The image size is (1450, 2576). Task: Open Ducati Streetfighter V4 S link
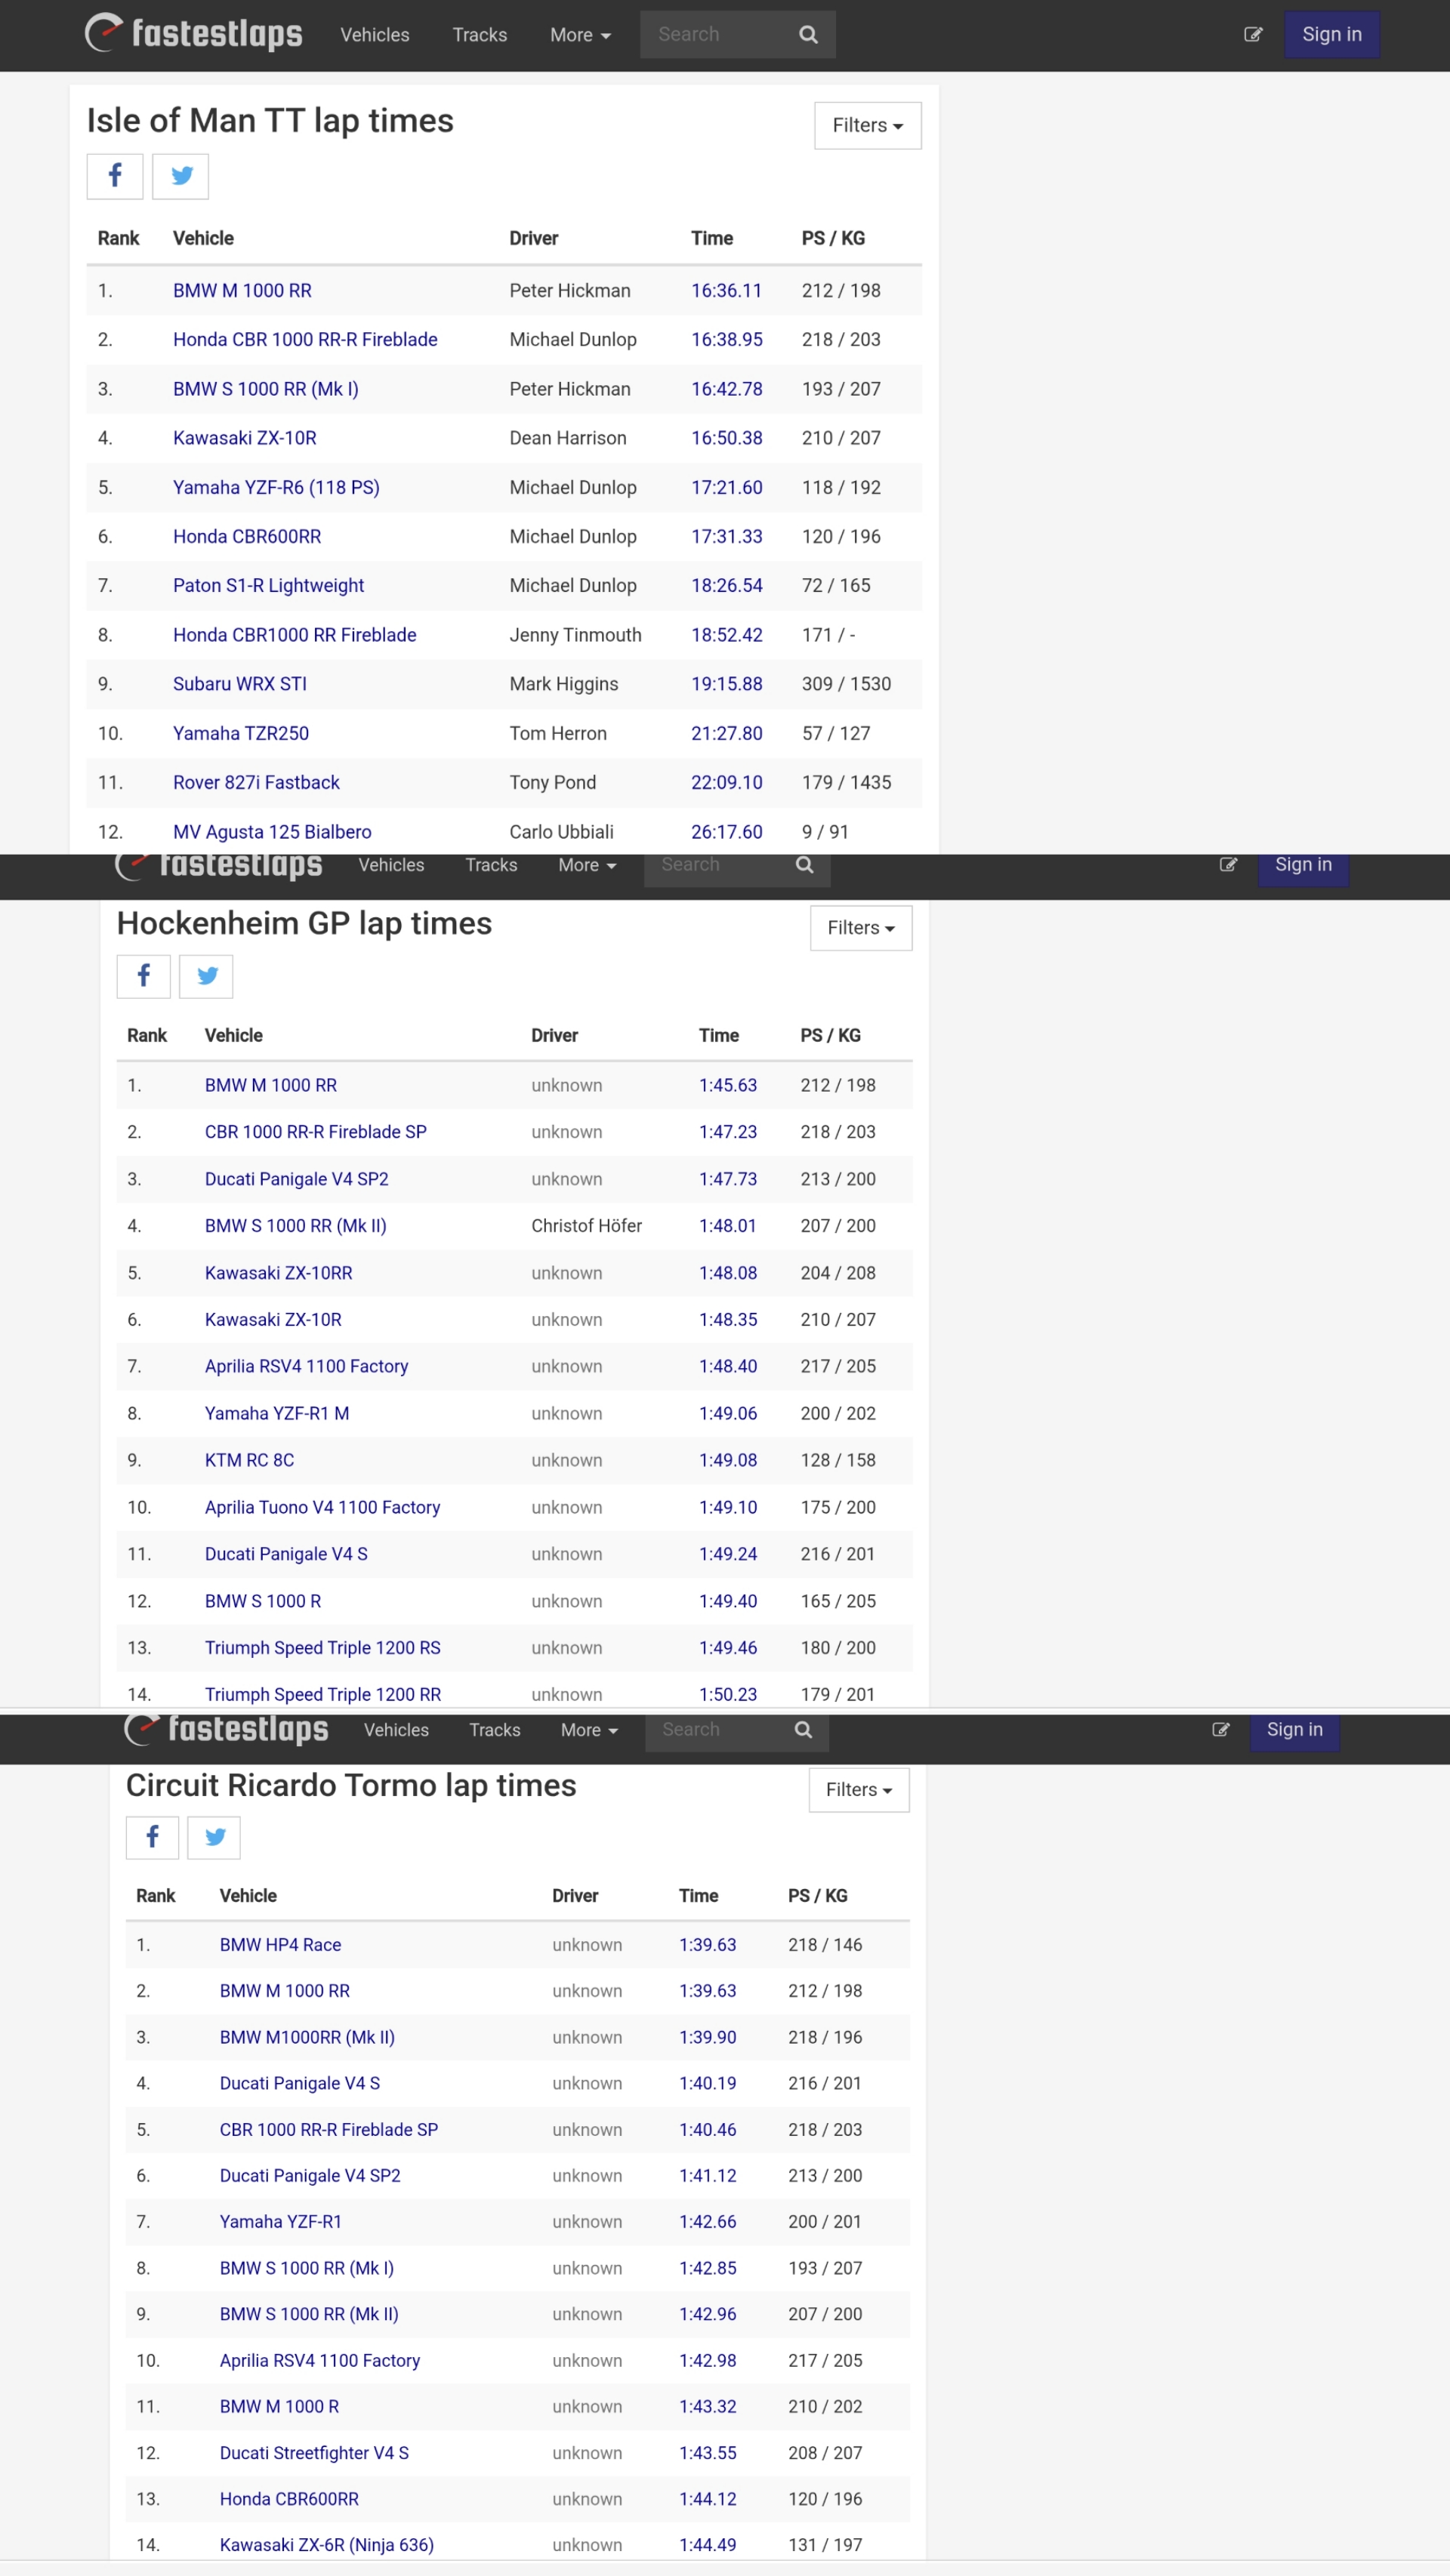pos(314,2454)
